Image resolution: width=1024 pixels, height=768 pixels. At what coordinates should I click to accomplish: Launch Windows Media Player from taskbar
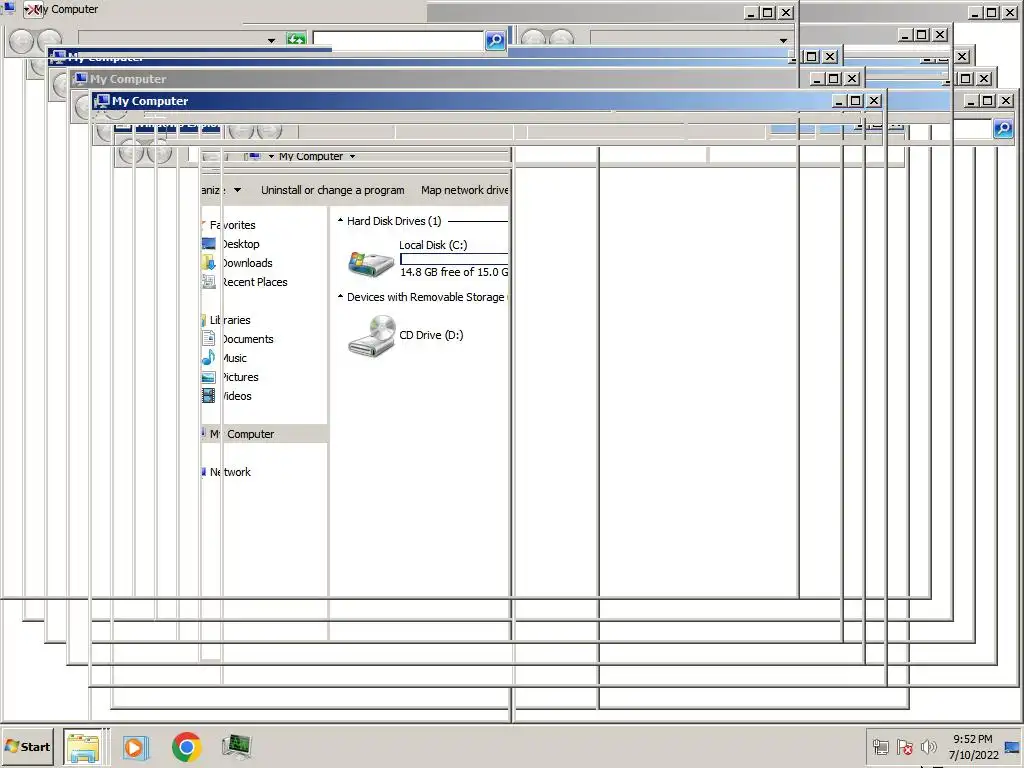click(x=136, y=747)
